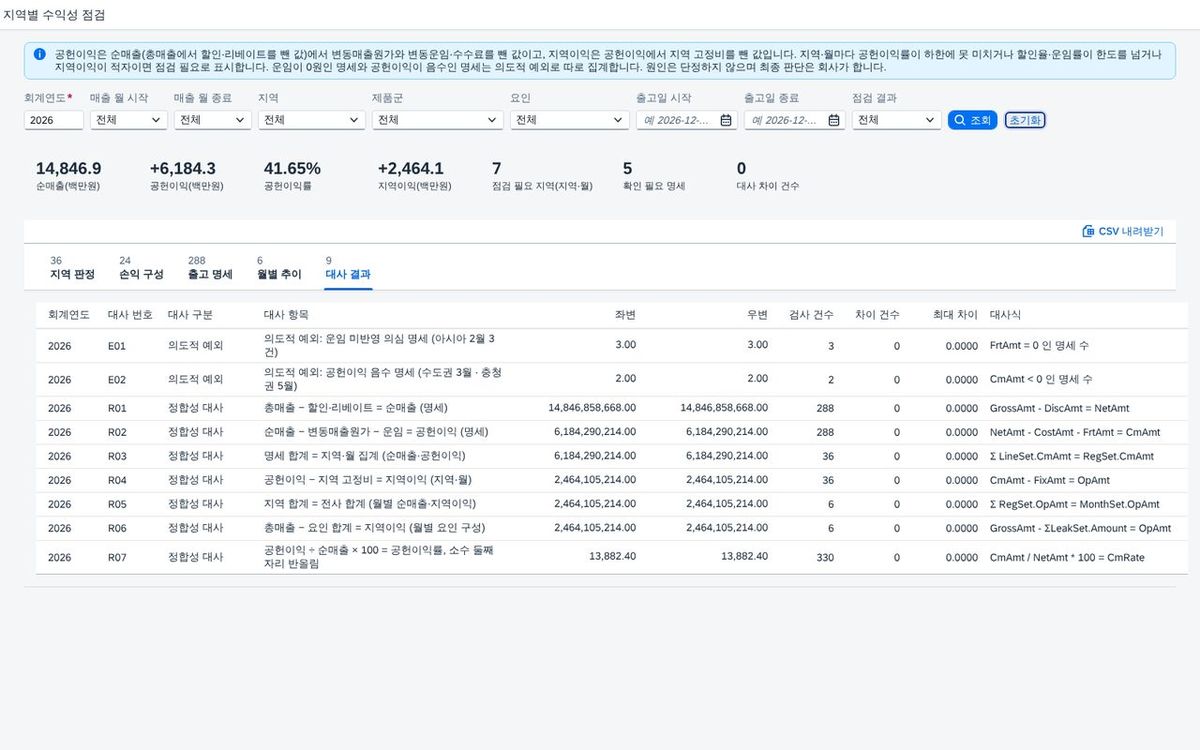Click the 지역별 수익성 점검 page title
The width and height of the screenshot is (1200, 750).
click(52, 15)
